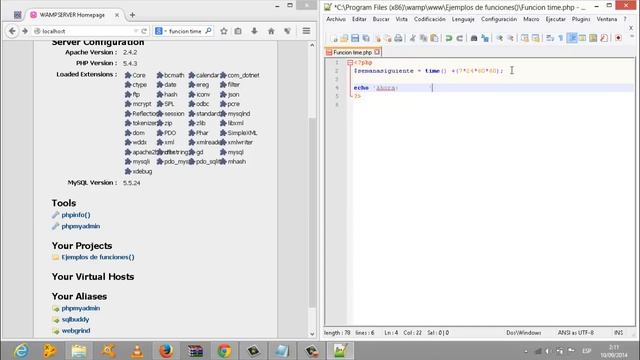Image resolution: width=640 pixels, height=360 pixels.
Task: Open the Archivo menu
Action: pos(336,19)
